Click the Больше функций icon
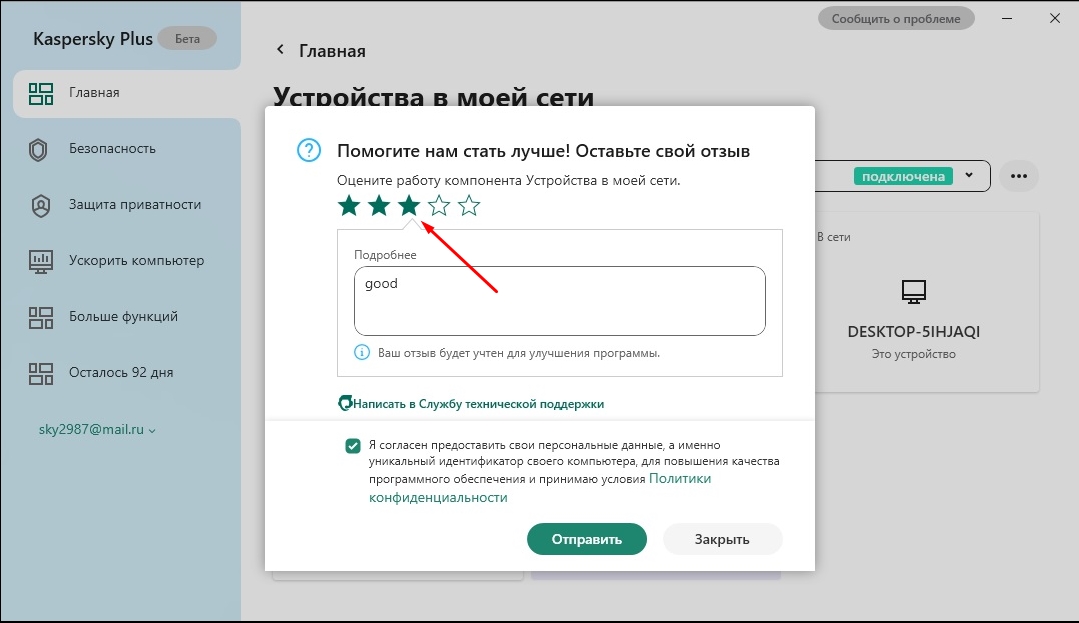The width and height of the screenshot is (1079, 623). pos(40,317)
